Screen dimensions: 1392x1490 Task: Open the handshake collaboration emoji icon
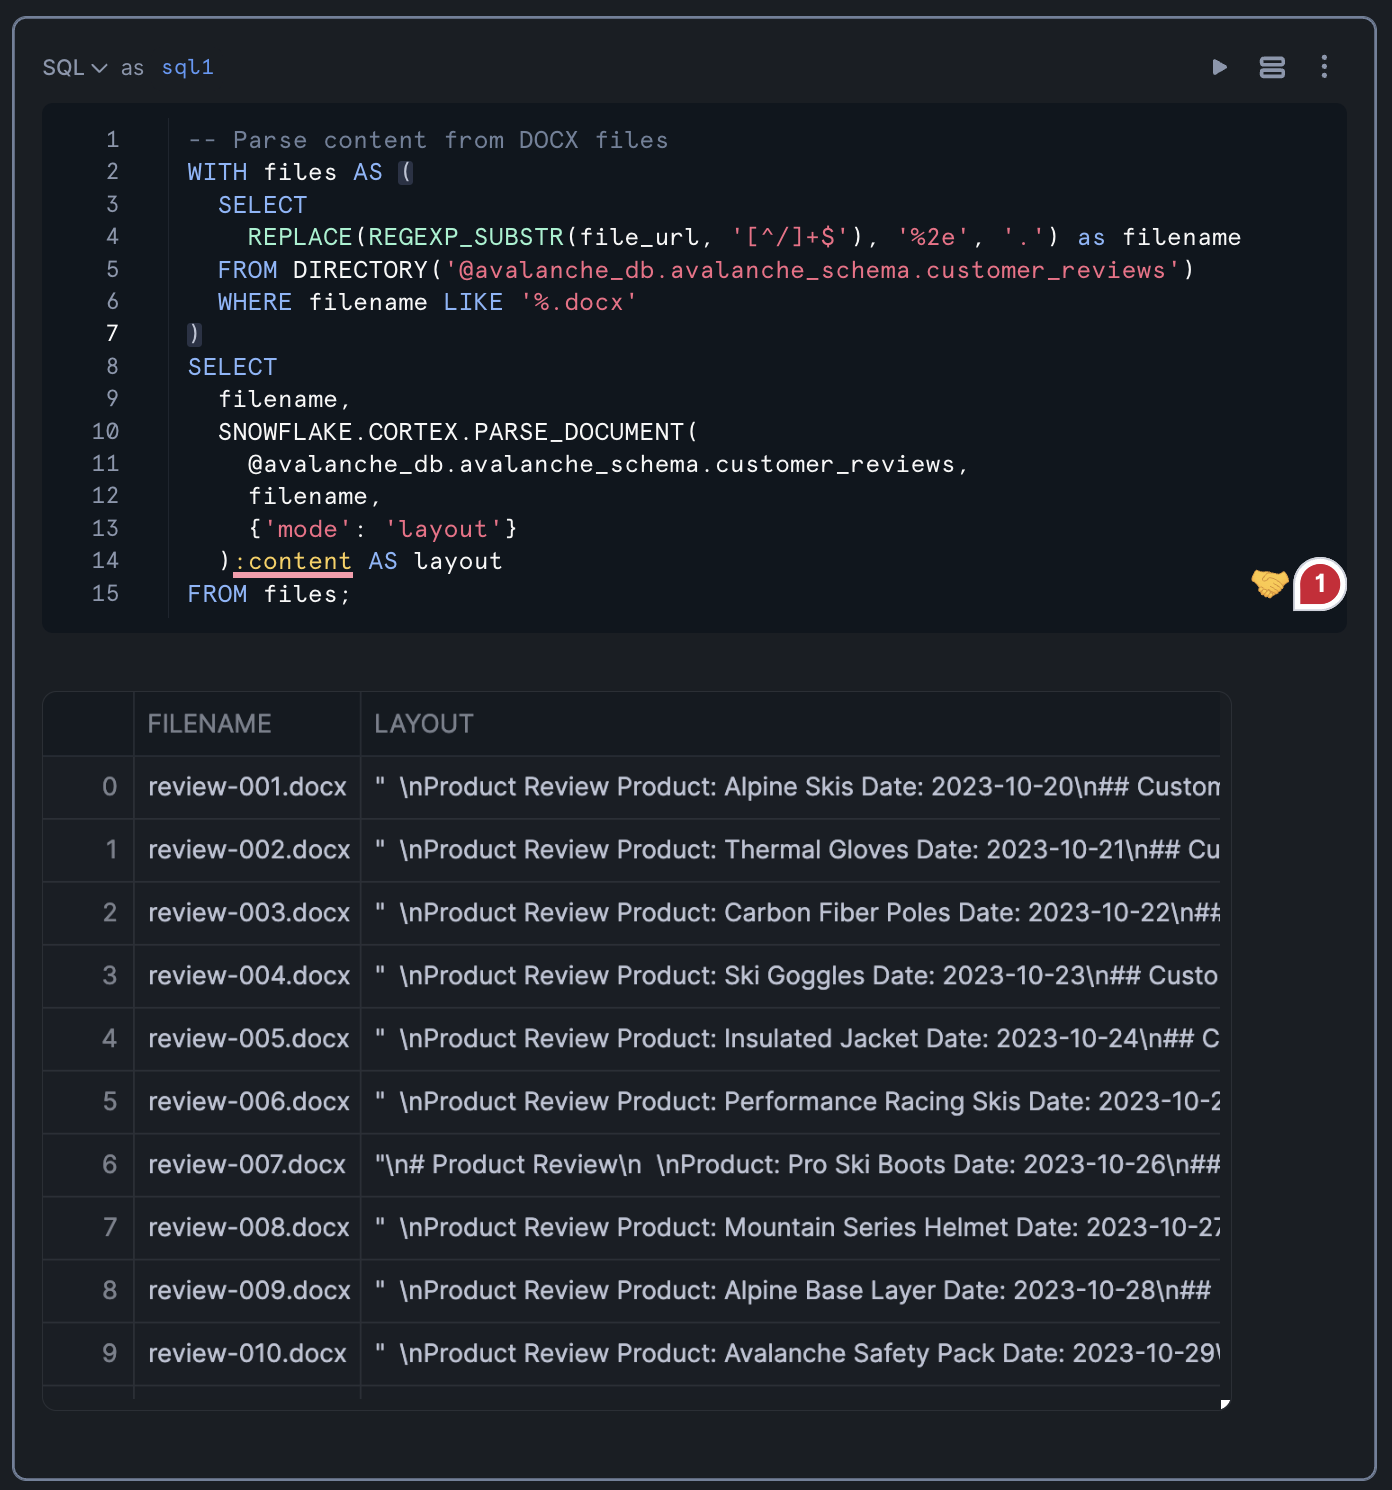coord(1269,583)
